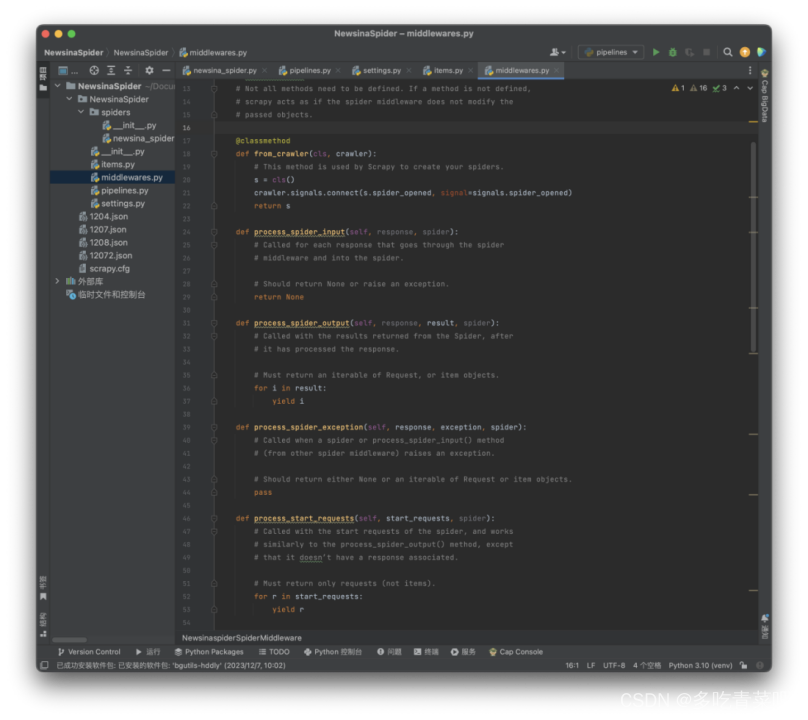Click the project panel horizontal scrollbar

(x=69, y=640)
